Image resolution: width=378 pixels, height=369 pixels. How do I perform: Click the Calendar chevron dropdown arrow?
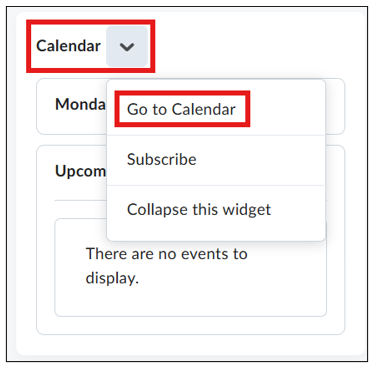click(127, 46)
